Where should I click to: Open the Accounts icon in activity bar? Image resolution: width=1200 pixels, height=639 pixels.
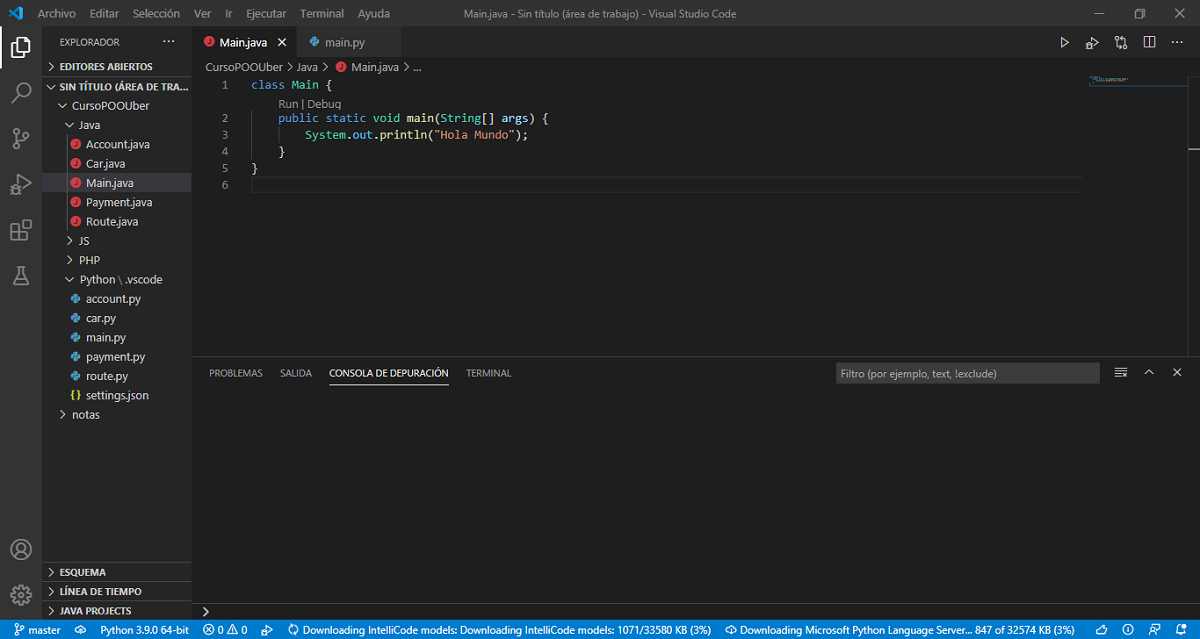21,549
